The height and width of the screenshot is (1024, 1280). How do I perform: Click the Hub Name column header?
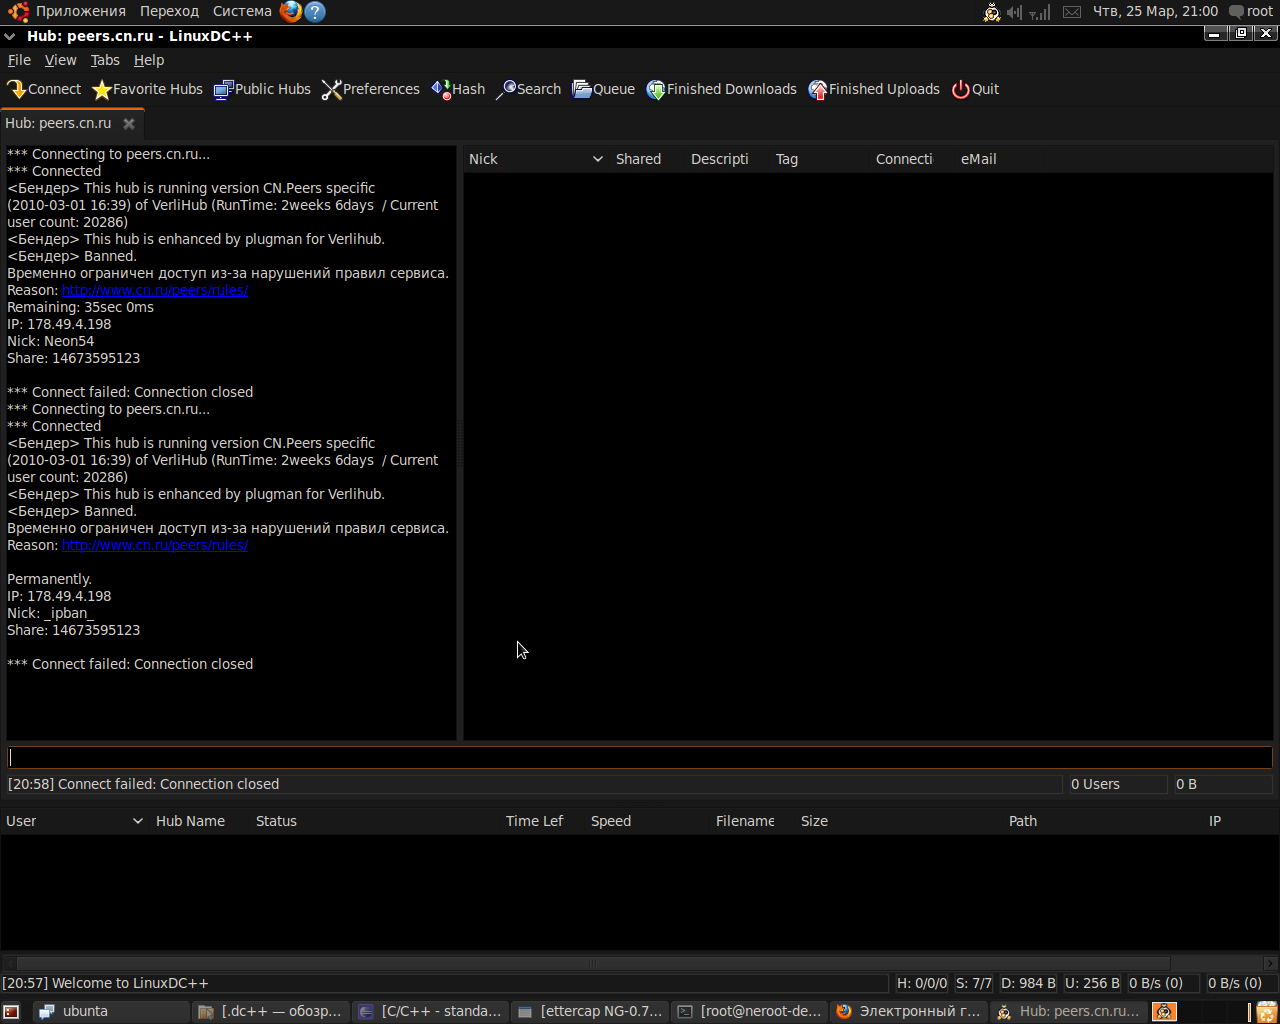[x=200, y=821]
